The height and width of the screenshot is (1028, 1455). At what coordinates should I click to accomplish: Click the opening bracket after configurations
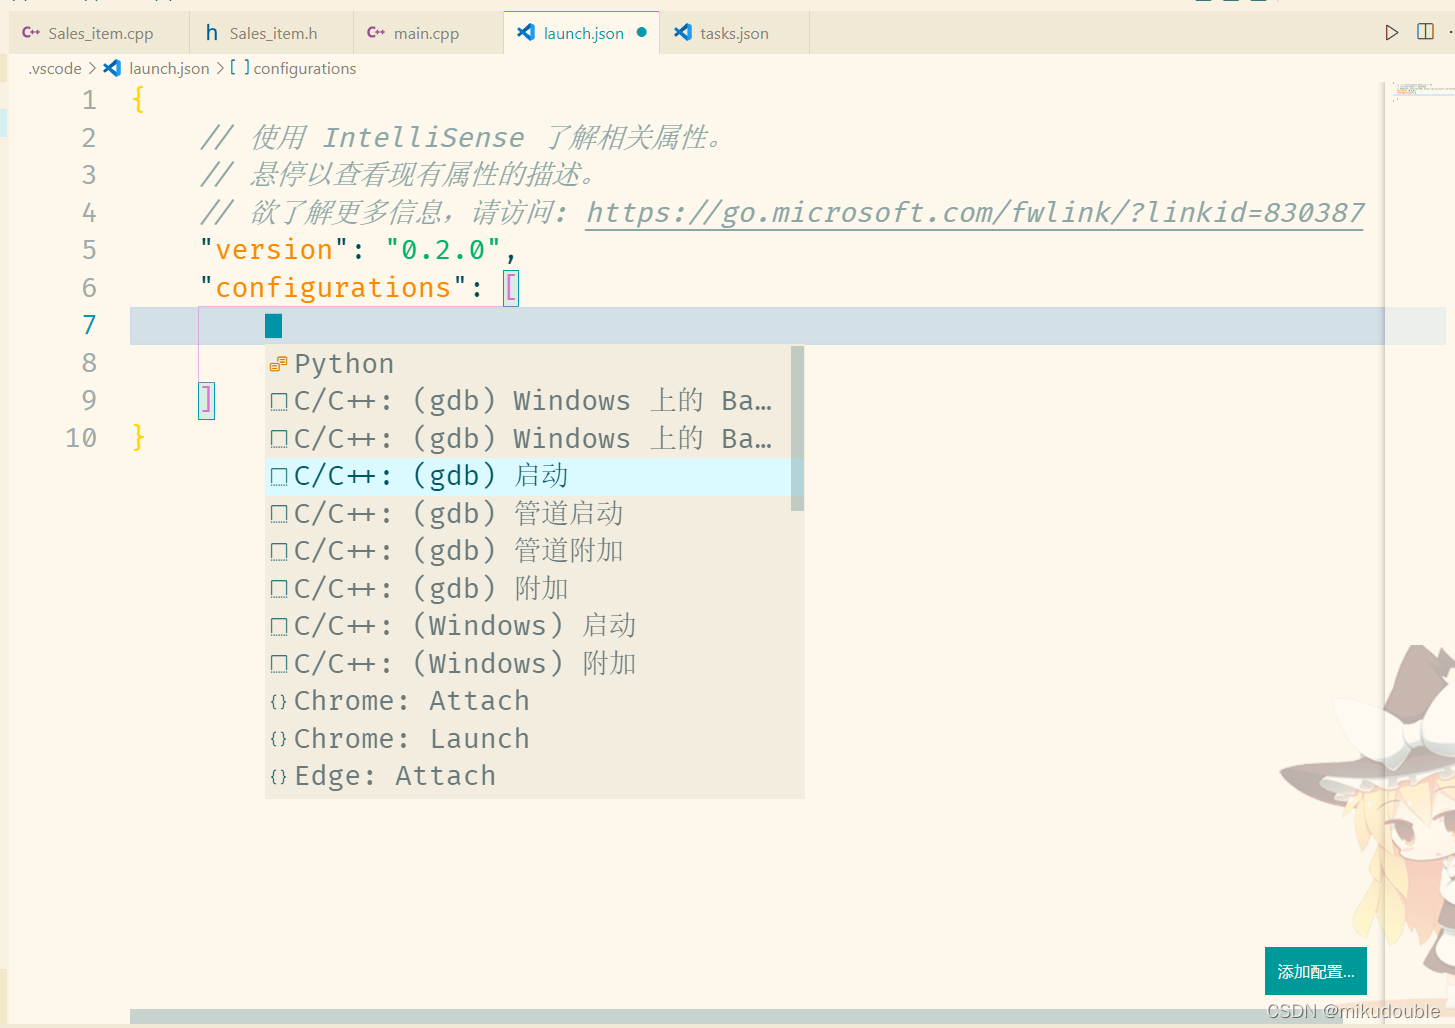pos(511,288)
